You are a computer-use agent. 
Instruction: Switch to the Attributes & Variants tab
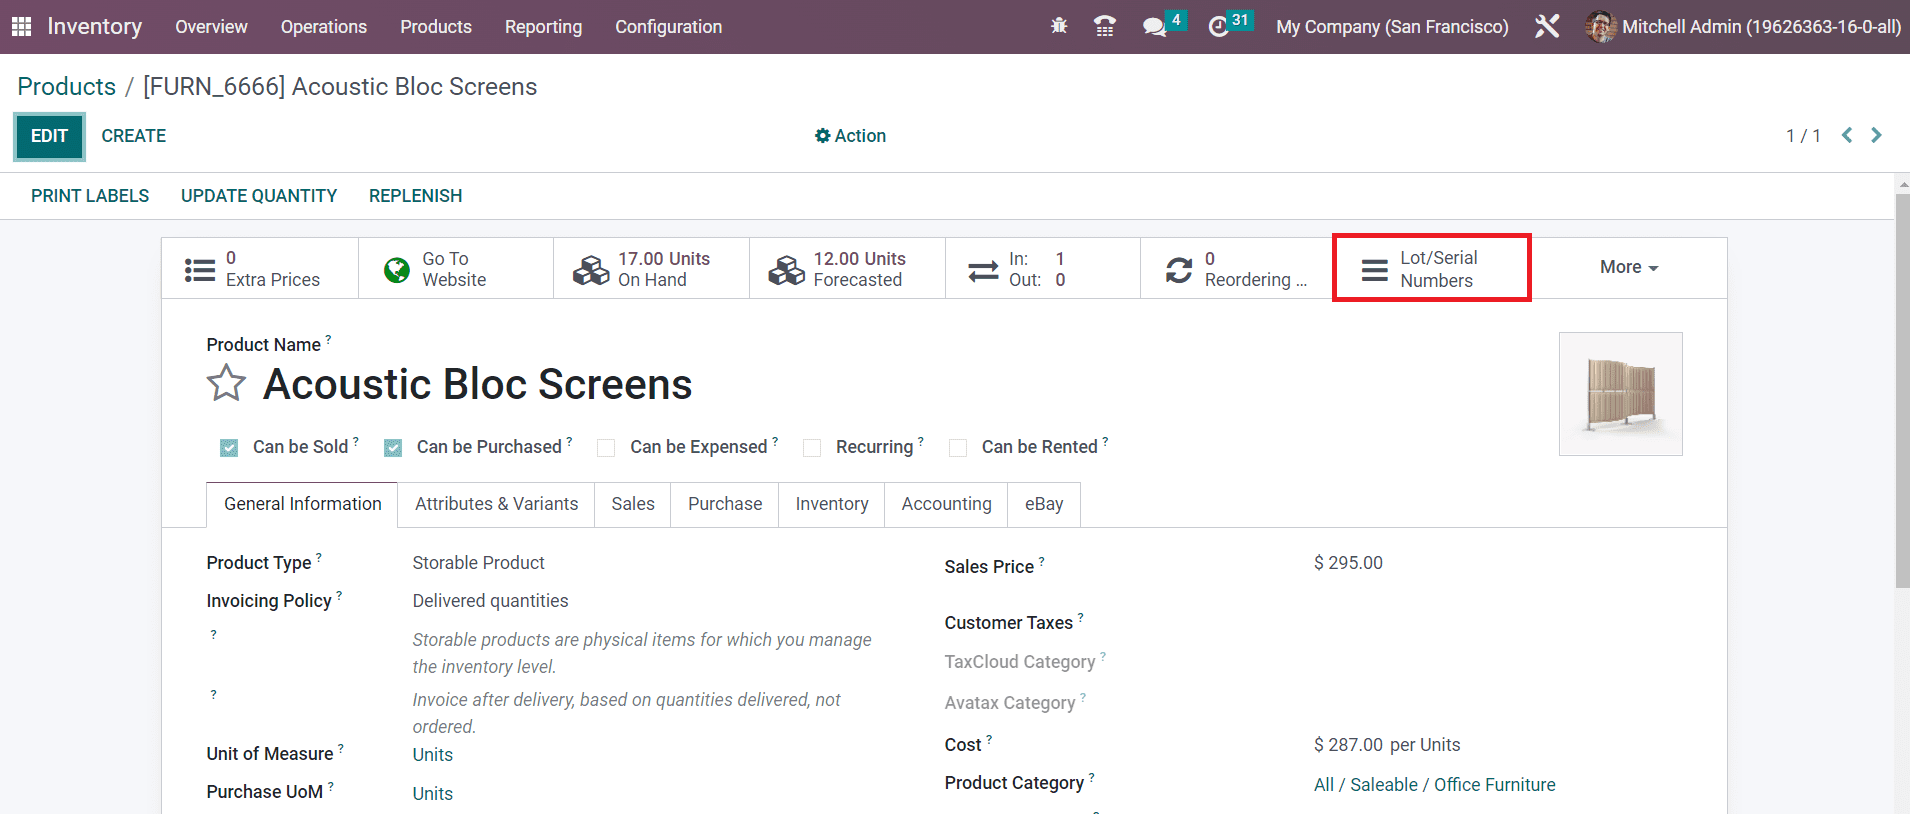[496, 504]
